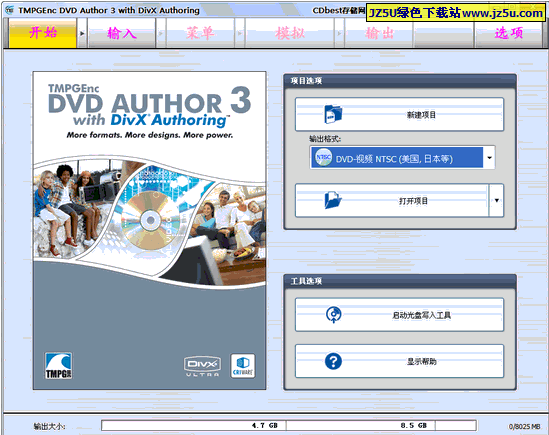Click the question mark help icon
The height and width of the screenshot is (435, 549).
(333, 361)
